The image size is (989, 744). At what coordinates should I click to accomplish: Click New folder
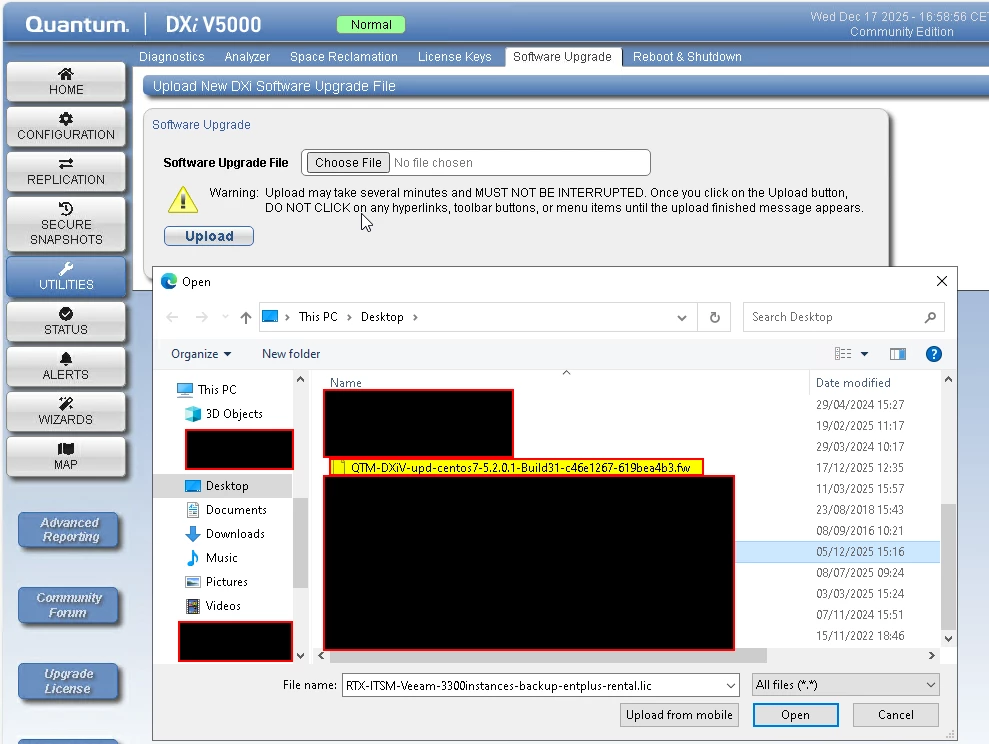pyautogui.click(x=291, y=354)
